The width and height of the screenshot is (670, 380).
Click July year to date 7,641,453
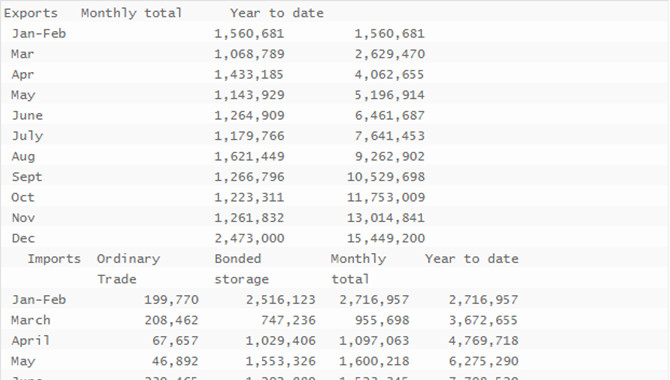pyautogui.click(x=389, y=136)
